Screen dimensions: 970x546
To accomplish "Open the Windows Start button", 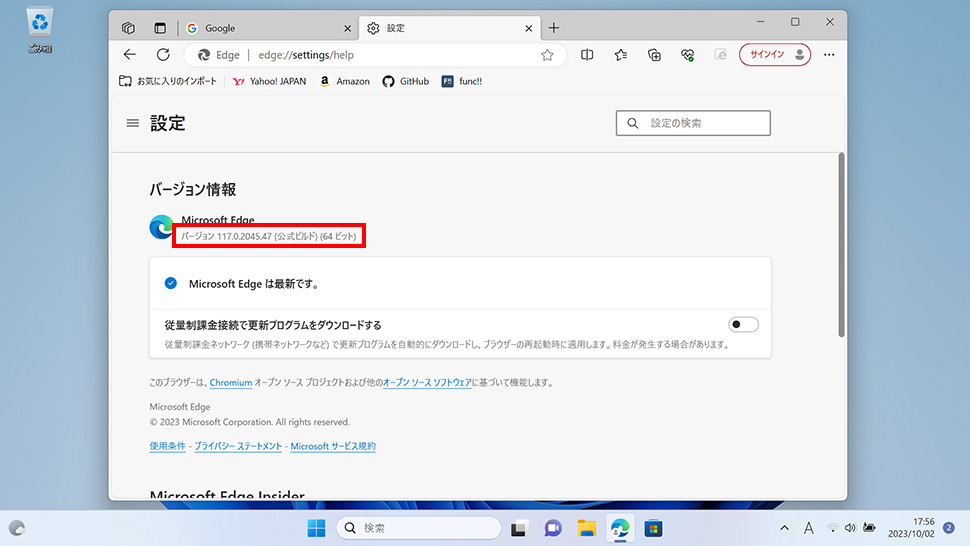I will pos(316,528).
